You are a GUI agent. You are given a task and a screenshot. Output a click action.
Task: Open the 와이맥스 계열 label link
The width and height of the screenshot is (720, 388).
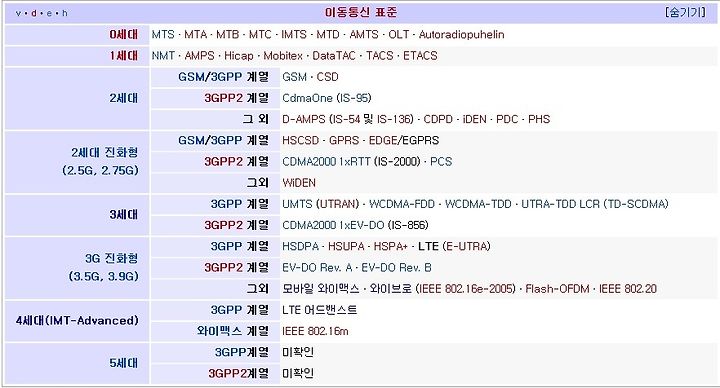coord(233,331)
